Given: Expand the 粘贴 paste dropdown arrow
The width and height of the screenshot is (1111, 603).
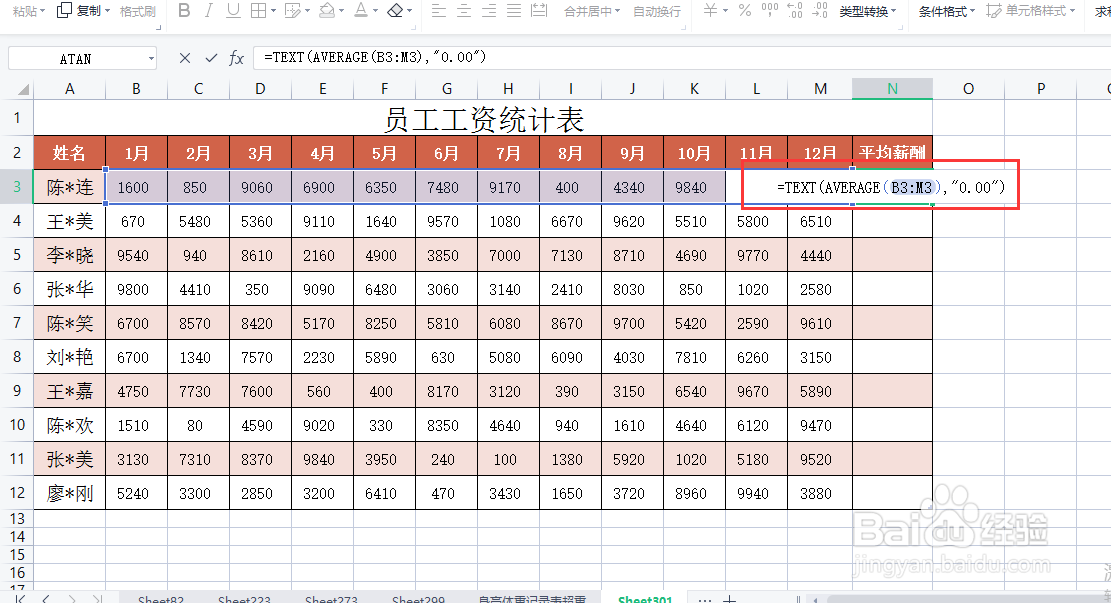Looking at the screenshot, I should tap(43, 11).
